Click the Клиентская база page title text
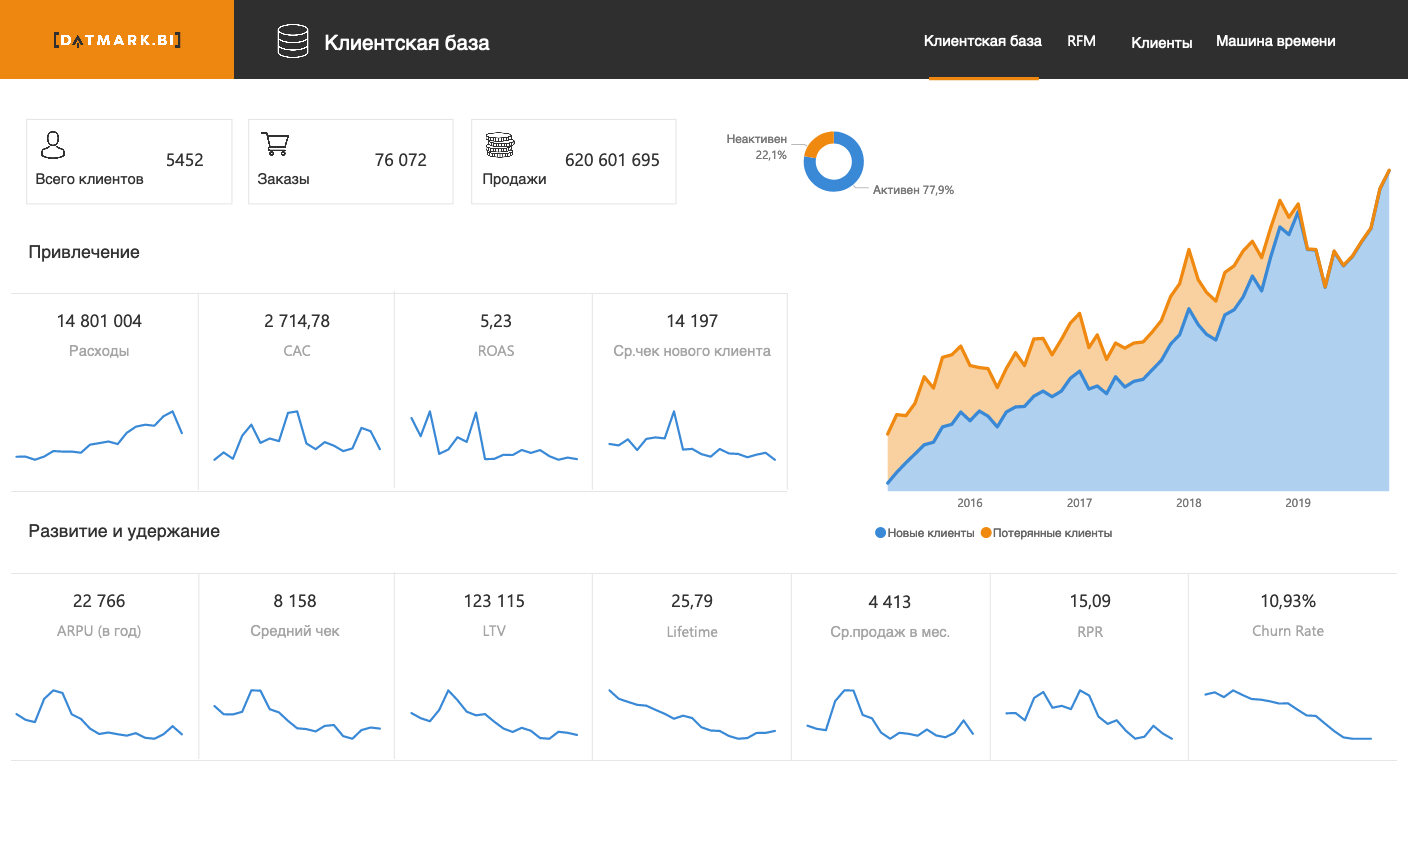 tap(407, 42)
